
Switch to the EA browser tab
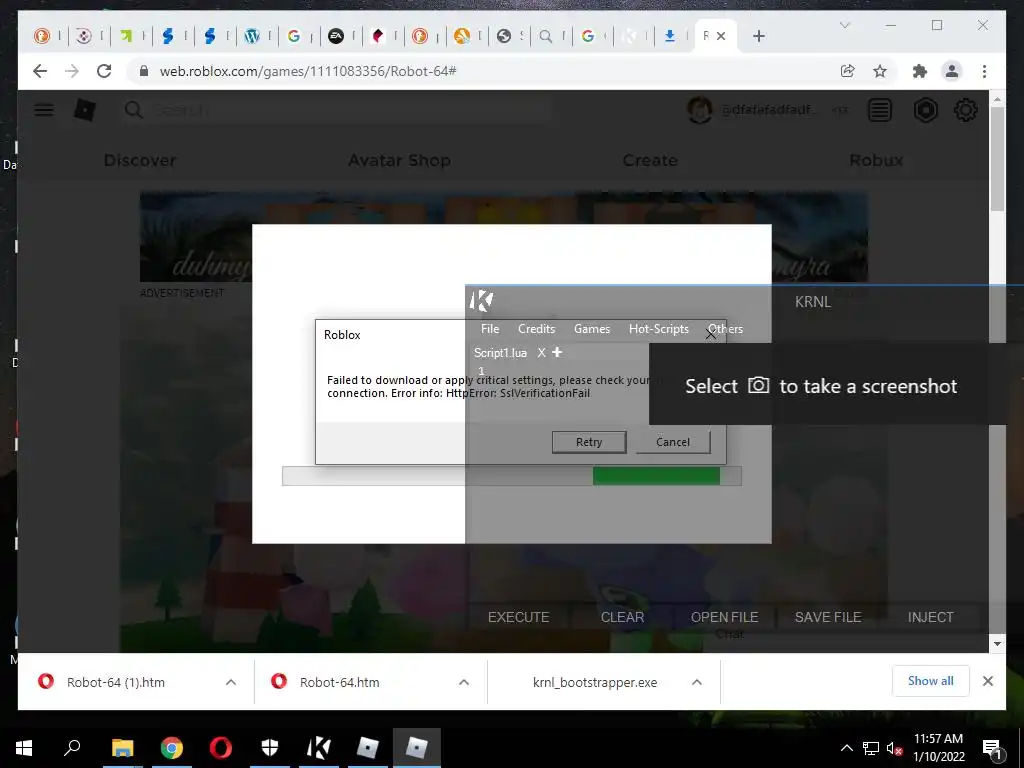pyautogui.click(x=336, y=37)
